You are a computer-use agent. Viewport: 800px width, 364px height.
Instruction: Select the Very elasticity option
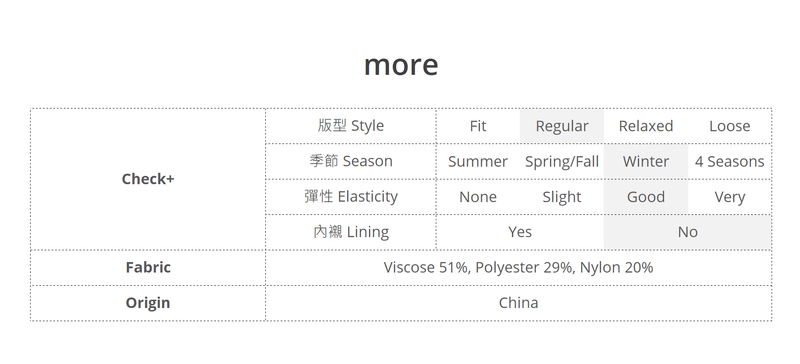(729, 197)
